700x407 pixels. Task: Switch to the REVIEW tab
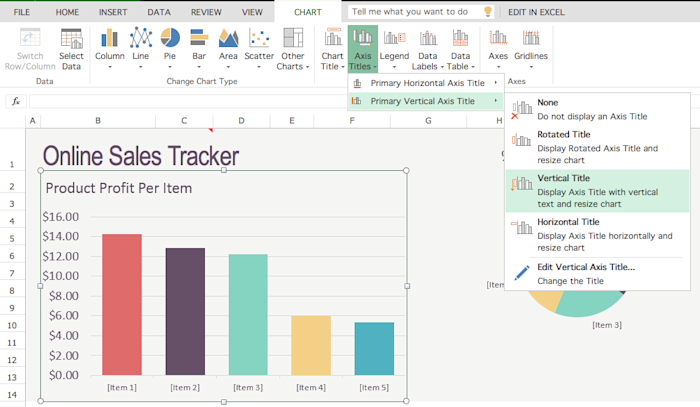tap(206, 12)
